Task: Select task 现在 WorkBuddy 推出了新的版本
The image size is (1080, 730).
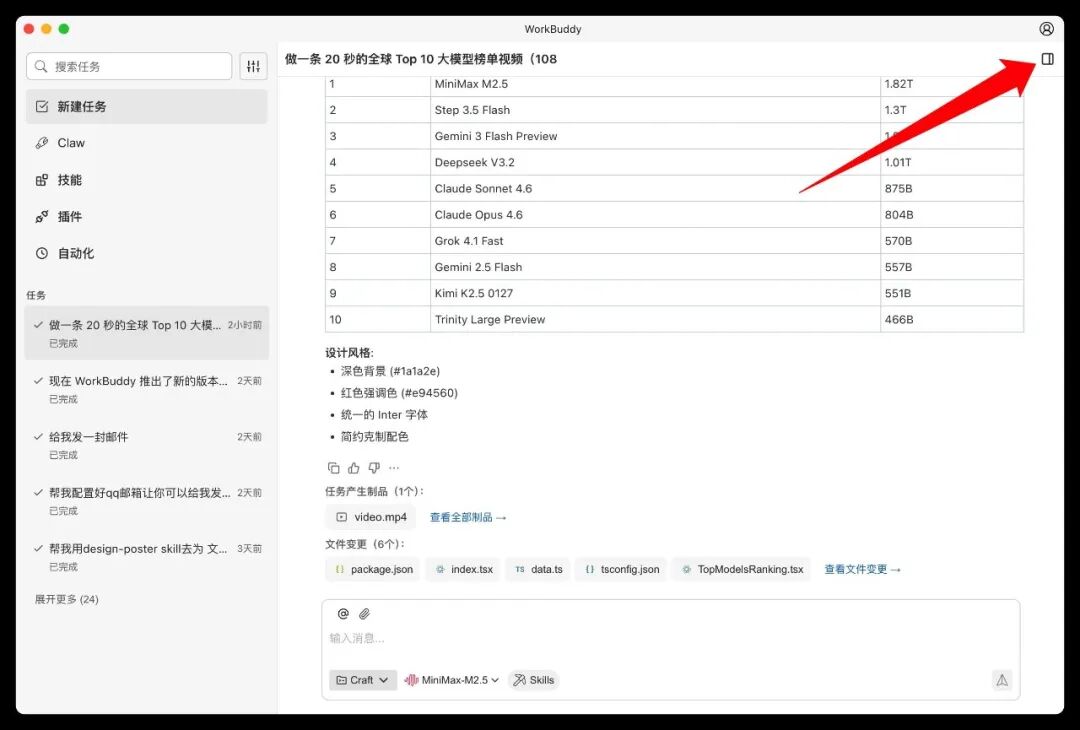Action: (147, 389)
